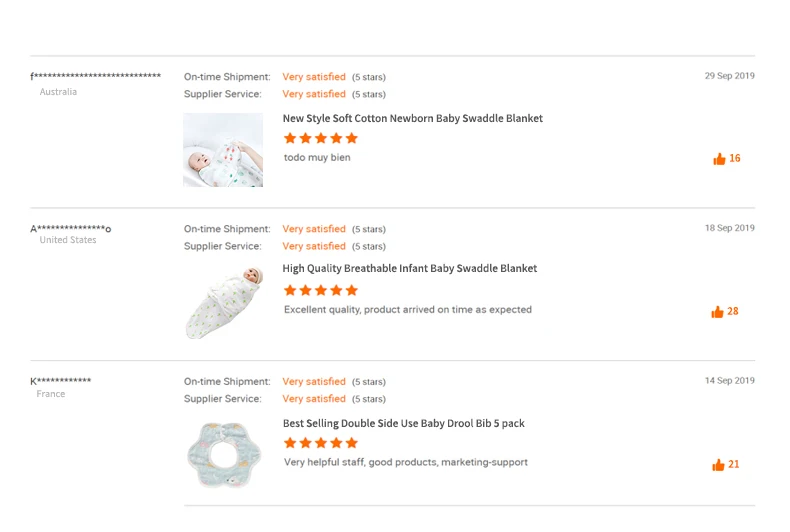
Task: Click the like count 16
Action: [735, 159]
